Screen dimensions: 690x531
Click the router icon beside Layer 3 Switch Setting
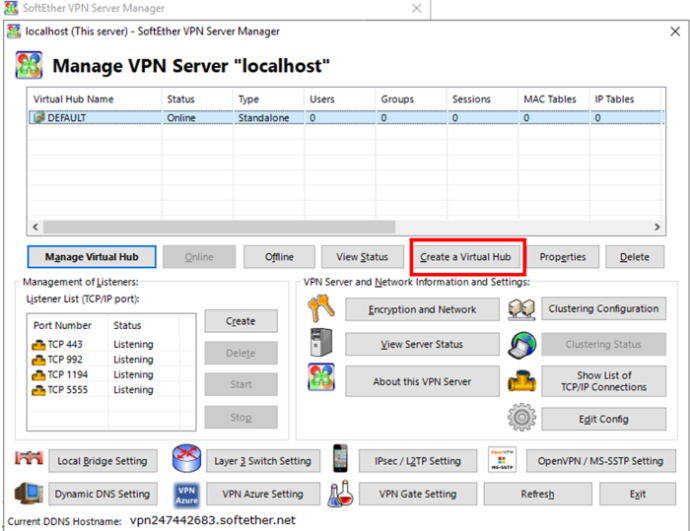187,460
